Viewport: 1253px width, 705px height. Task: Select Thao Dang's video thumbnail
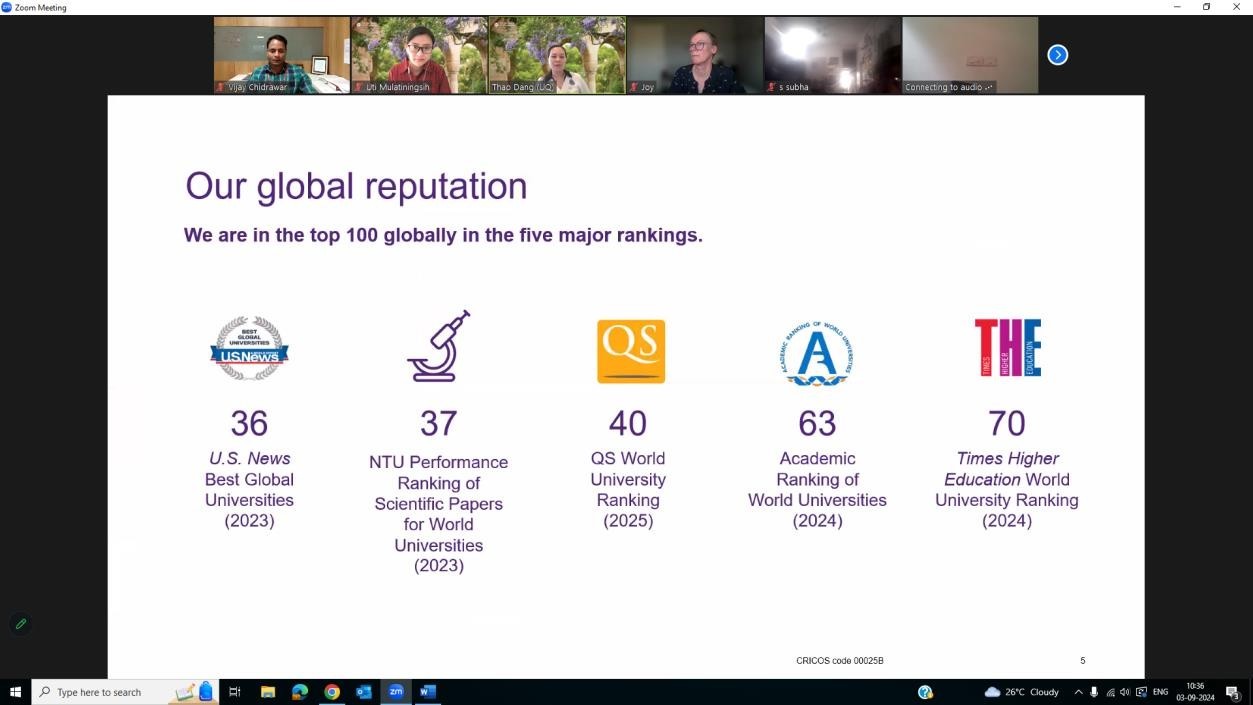[x=557, y=55]
